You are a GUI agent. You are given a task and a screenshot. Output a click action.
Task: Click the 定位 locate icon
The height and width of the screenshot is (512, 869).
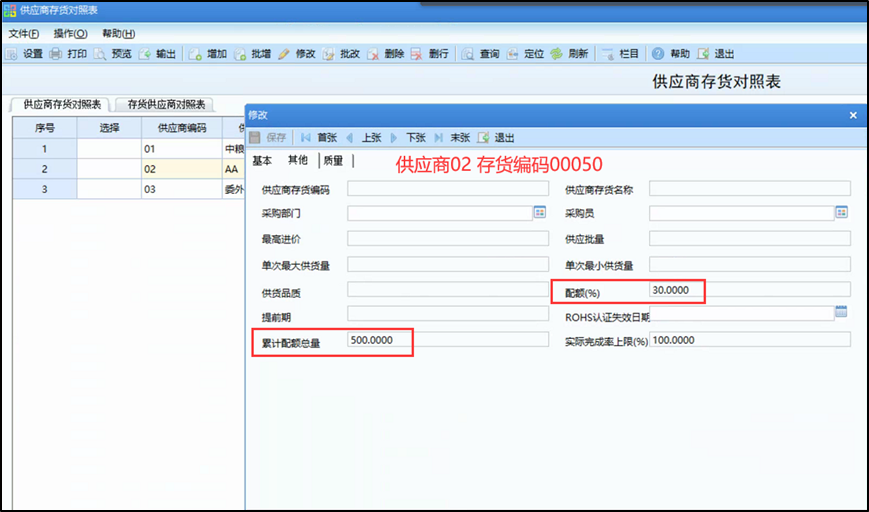pos(513,54)
